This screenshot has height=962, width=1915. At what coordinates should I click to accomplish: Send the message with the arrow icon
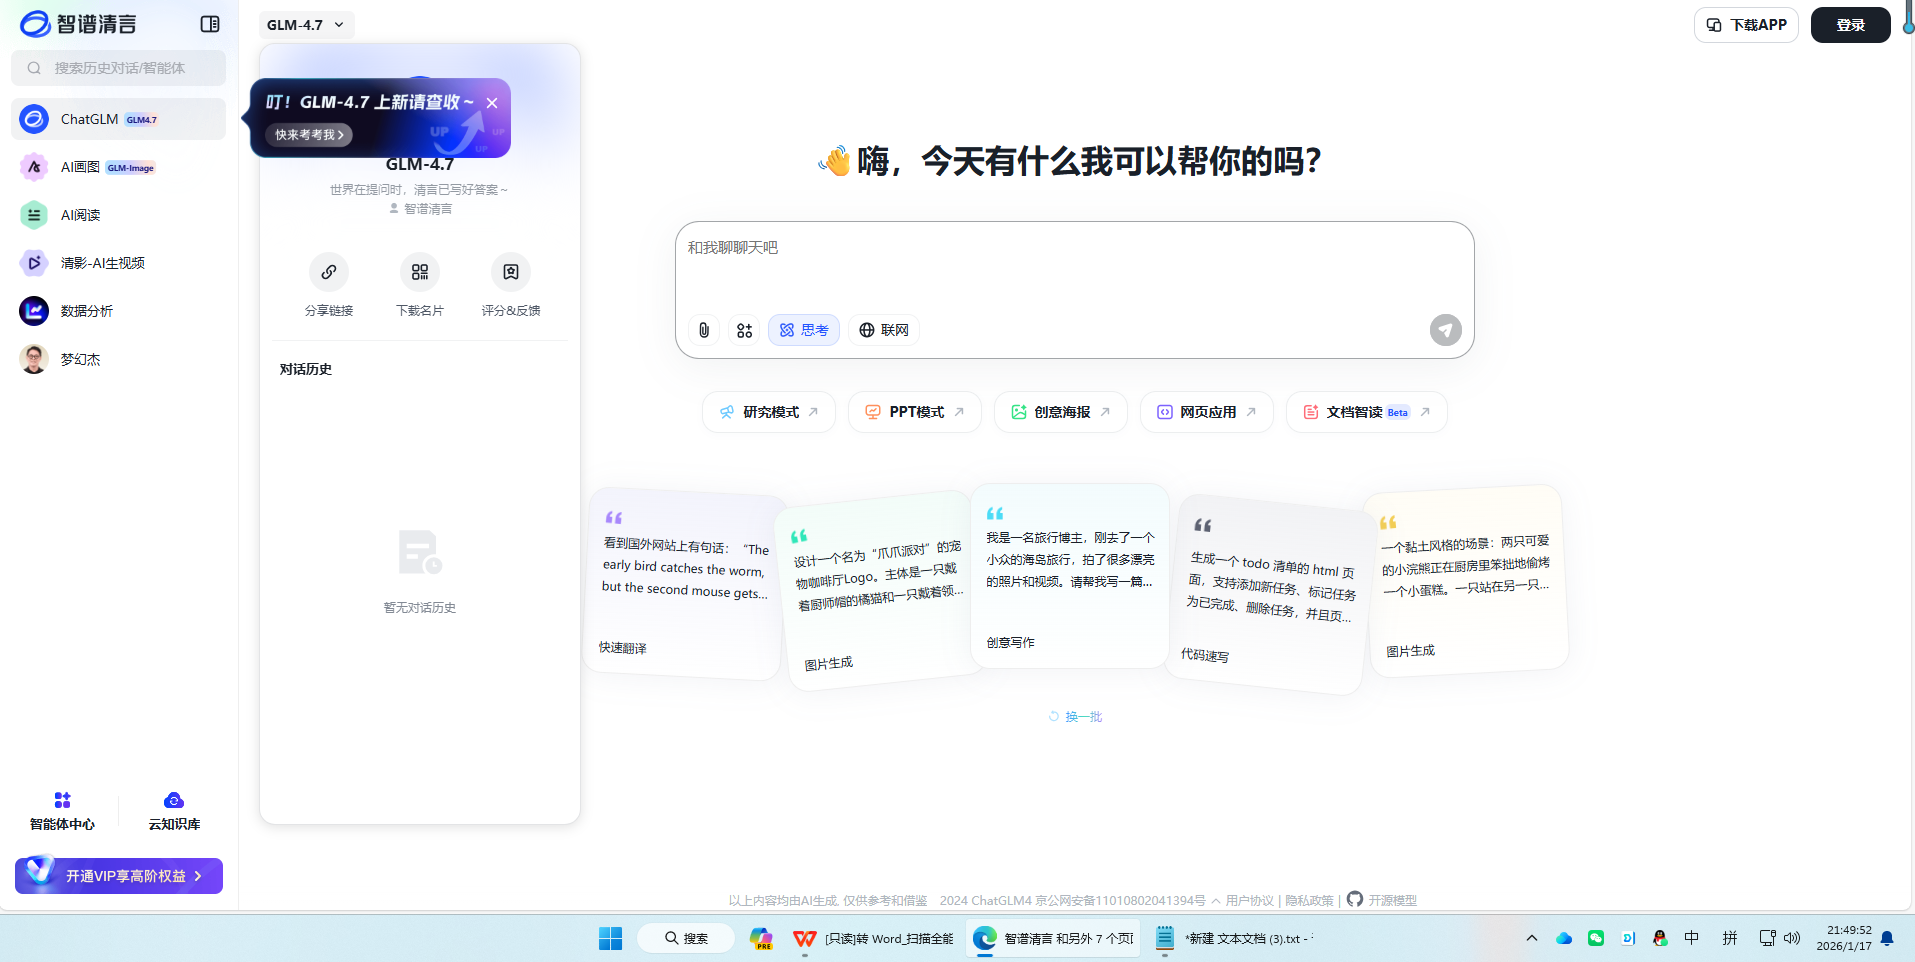(x=1444, y=330)
